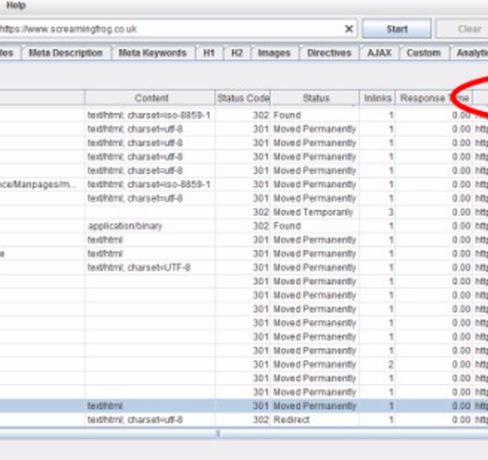Screen dimensions: 488x460
Task: Open the H1 tab
Action: point(209,53)
